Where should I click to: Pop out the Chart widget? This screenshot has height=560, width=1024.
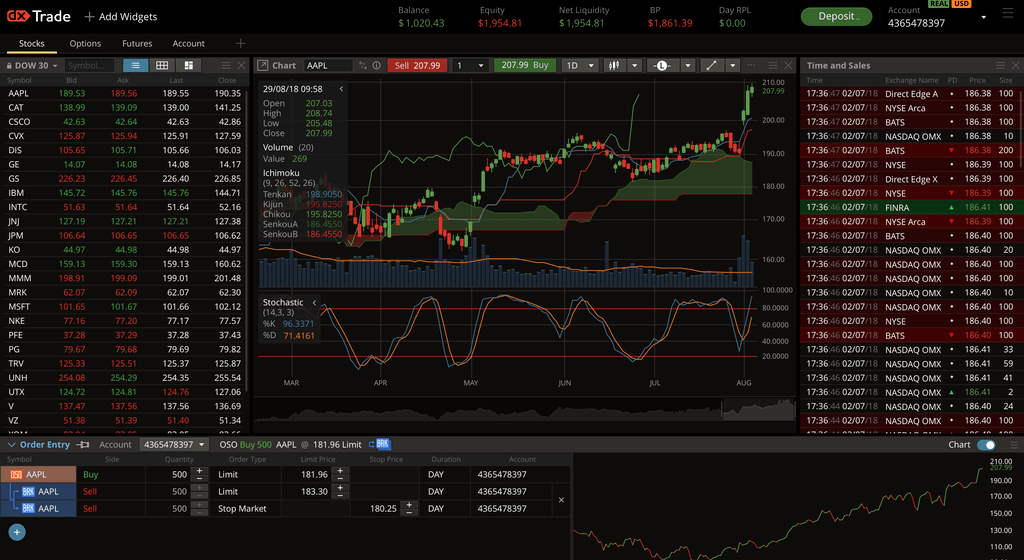[x=263, y=65]
